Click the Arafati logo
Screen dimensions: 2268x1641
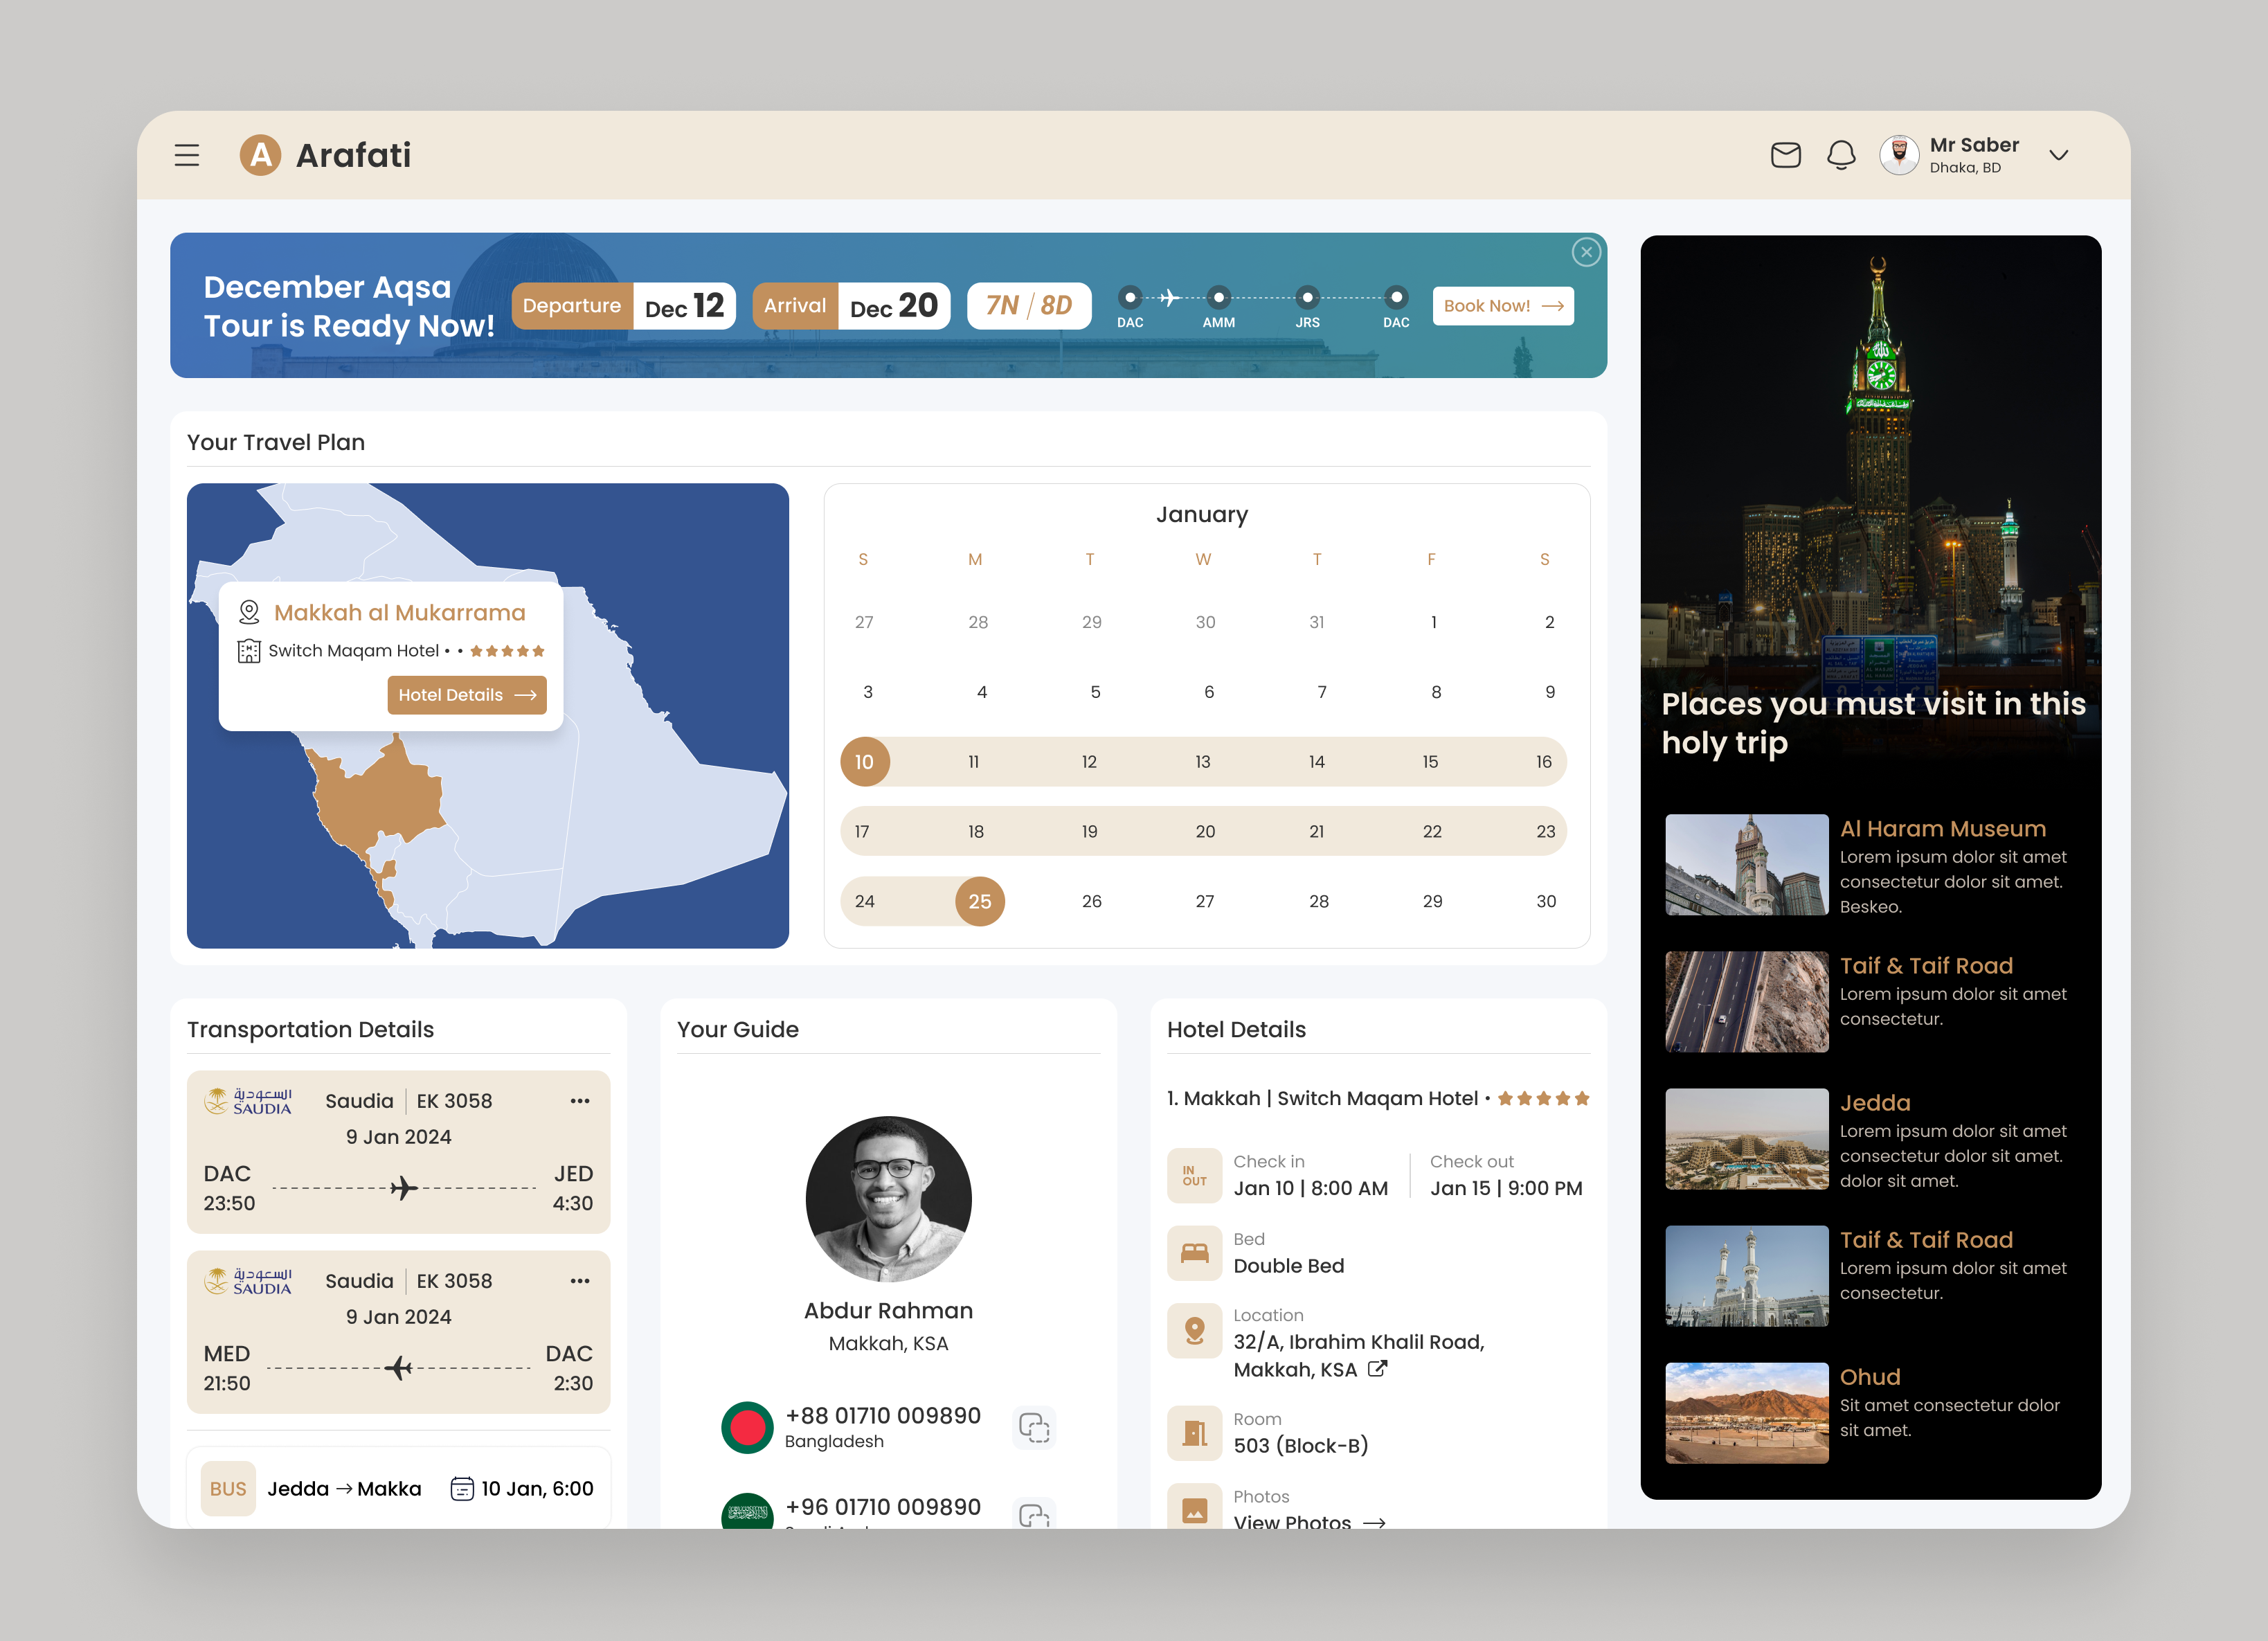(260, 155)
